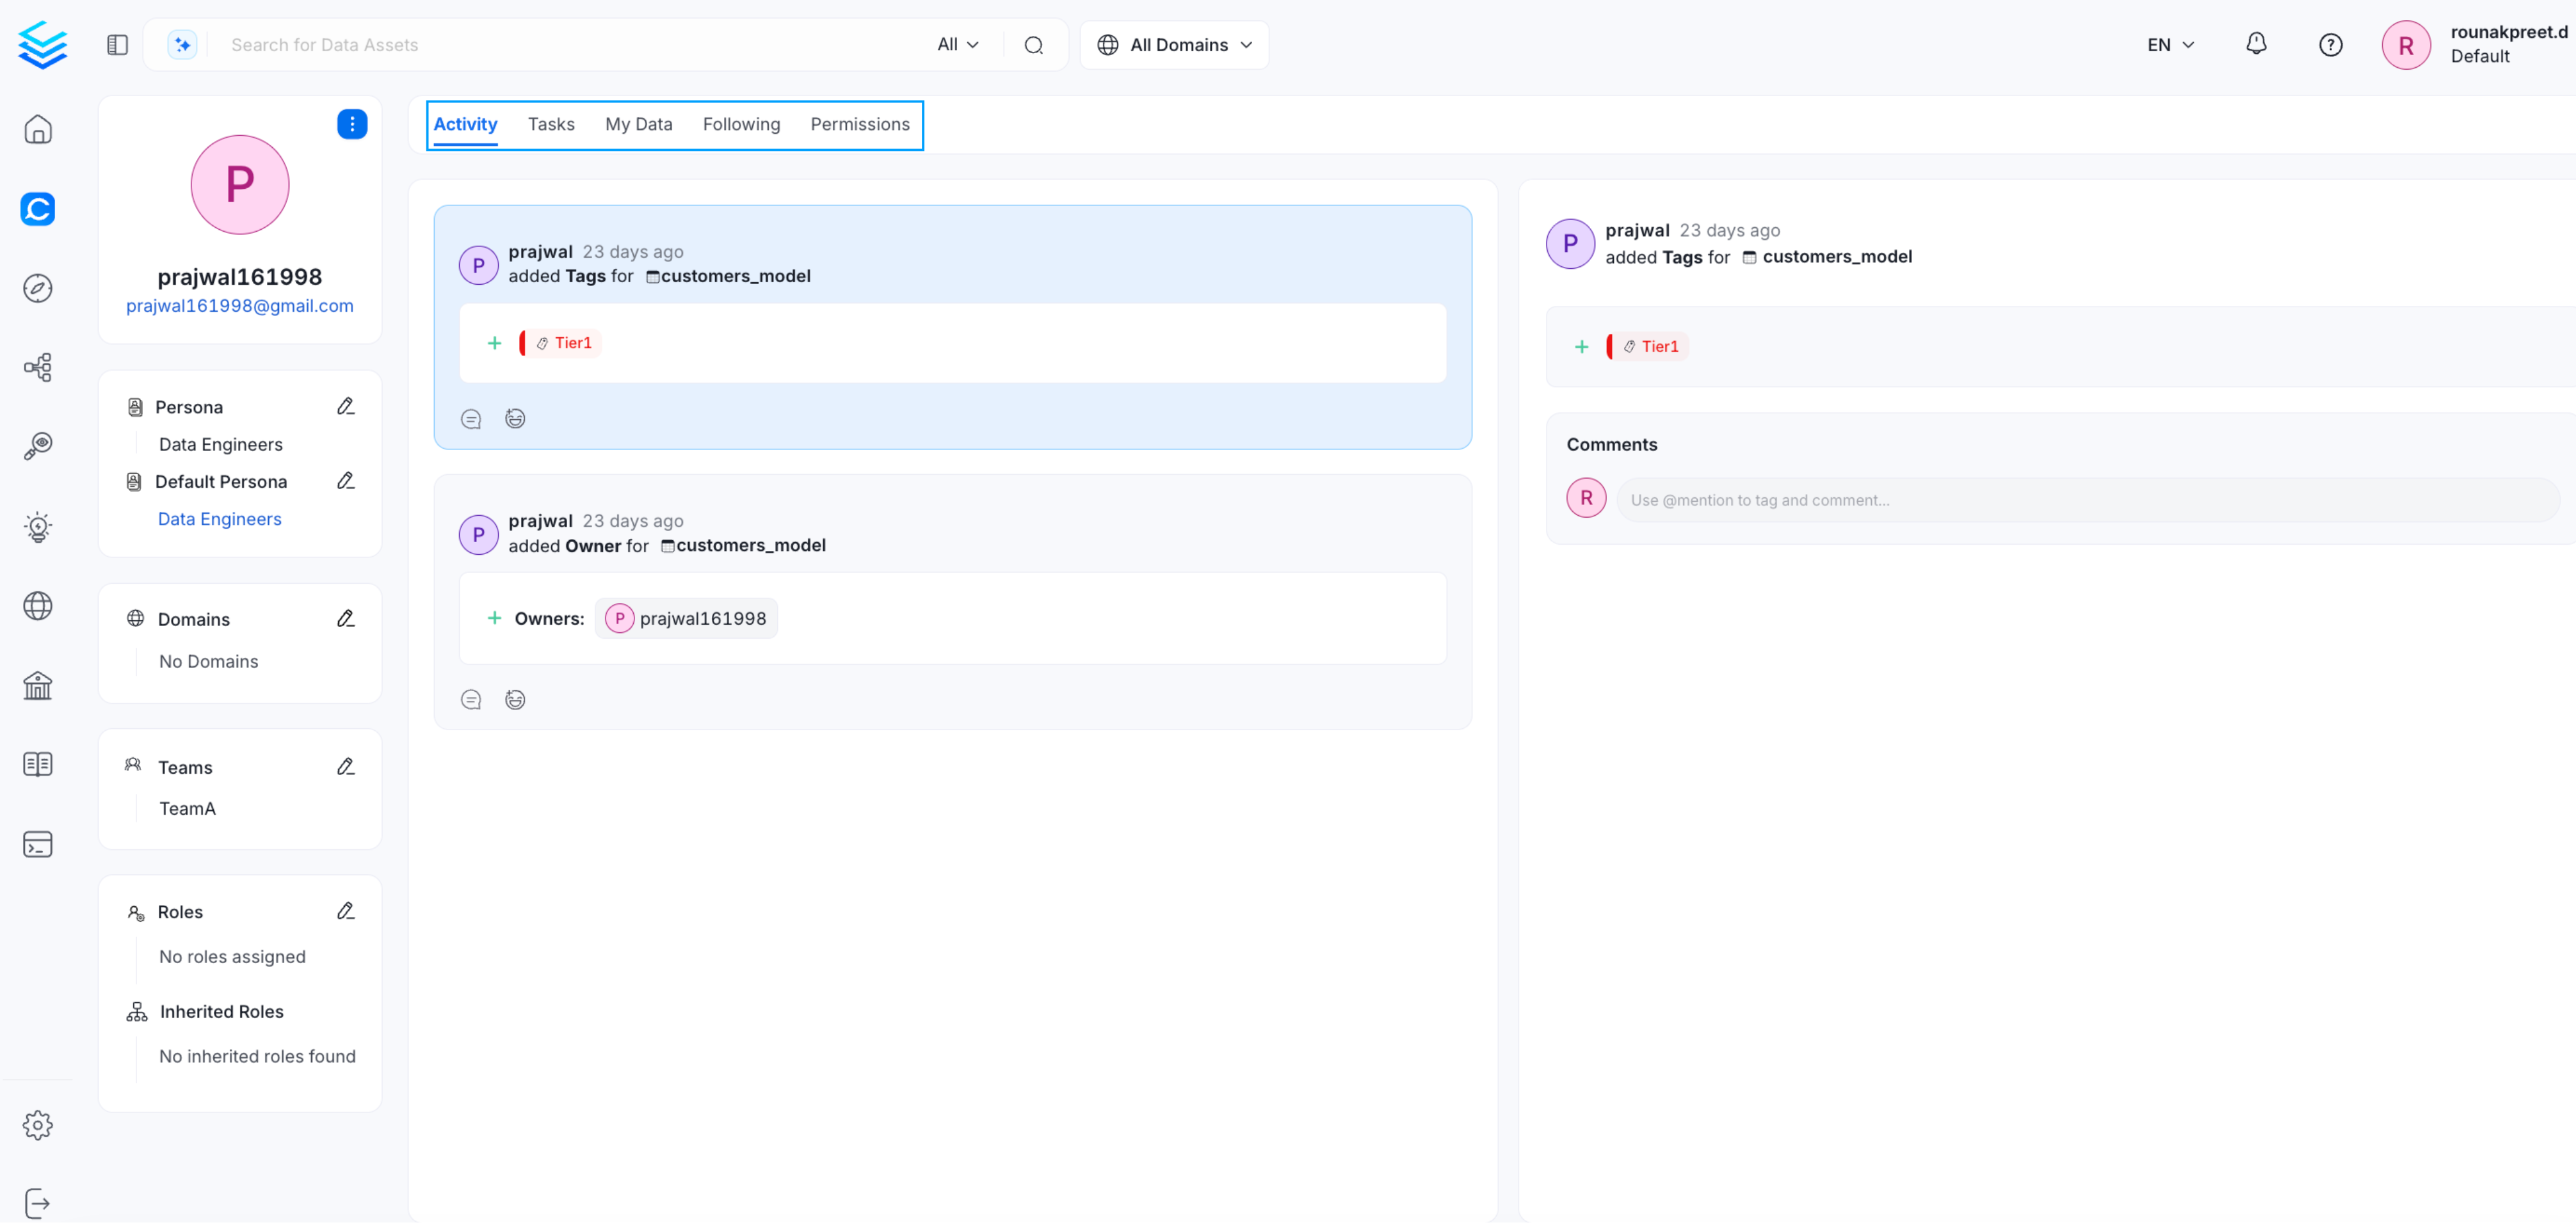Viewport: 2576px width, 1223px height.
Task: Open the Observability section in sidebar
Action: [x=38, y=446]
